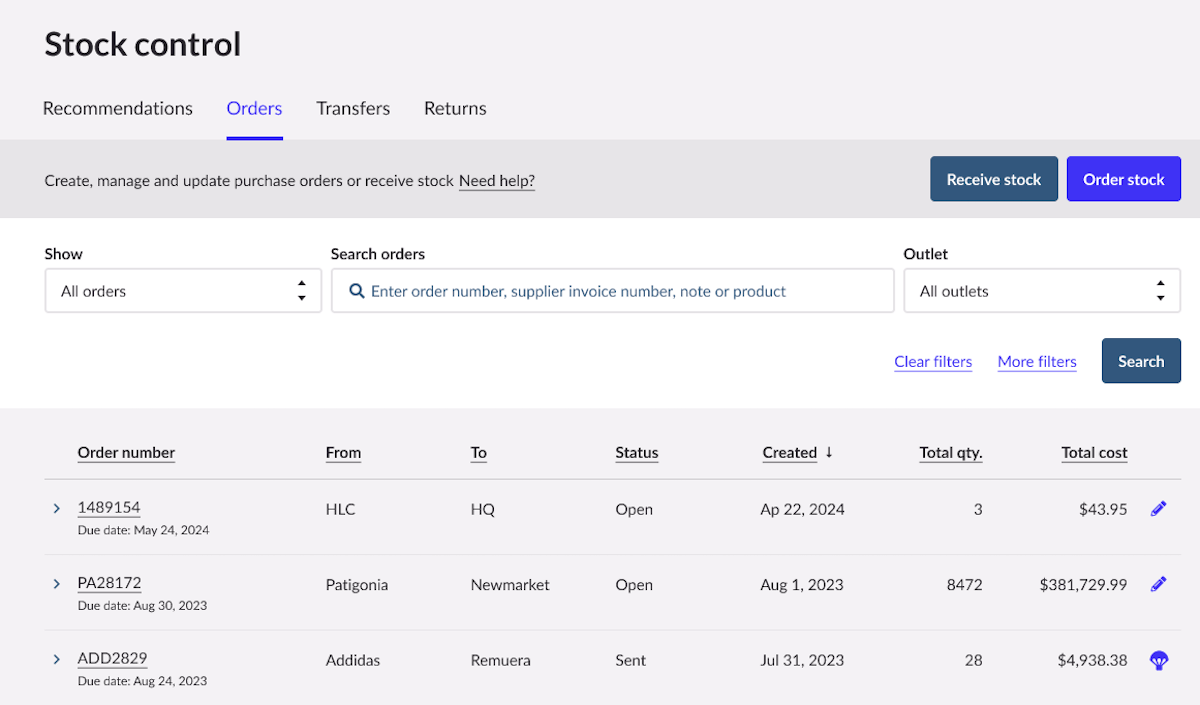The width and height of the screenshot is (1200, 705).
Task: Switch to the Transfers tab
Action: pos(352,108)
